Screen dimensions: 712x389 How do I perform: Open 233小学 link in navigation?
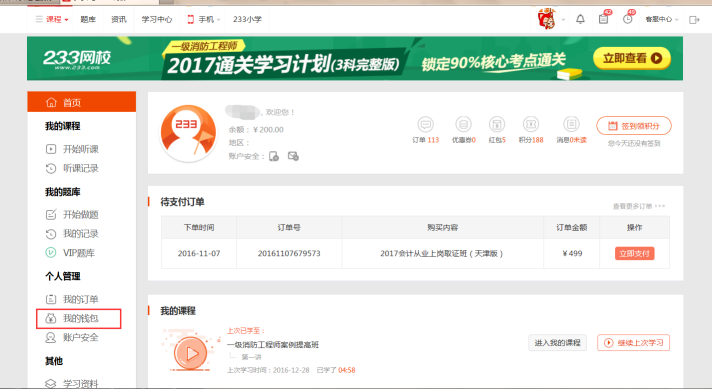tap(247, 20)
